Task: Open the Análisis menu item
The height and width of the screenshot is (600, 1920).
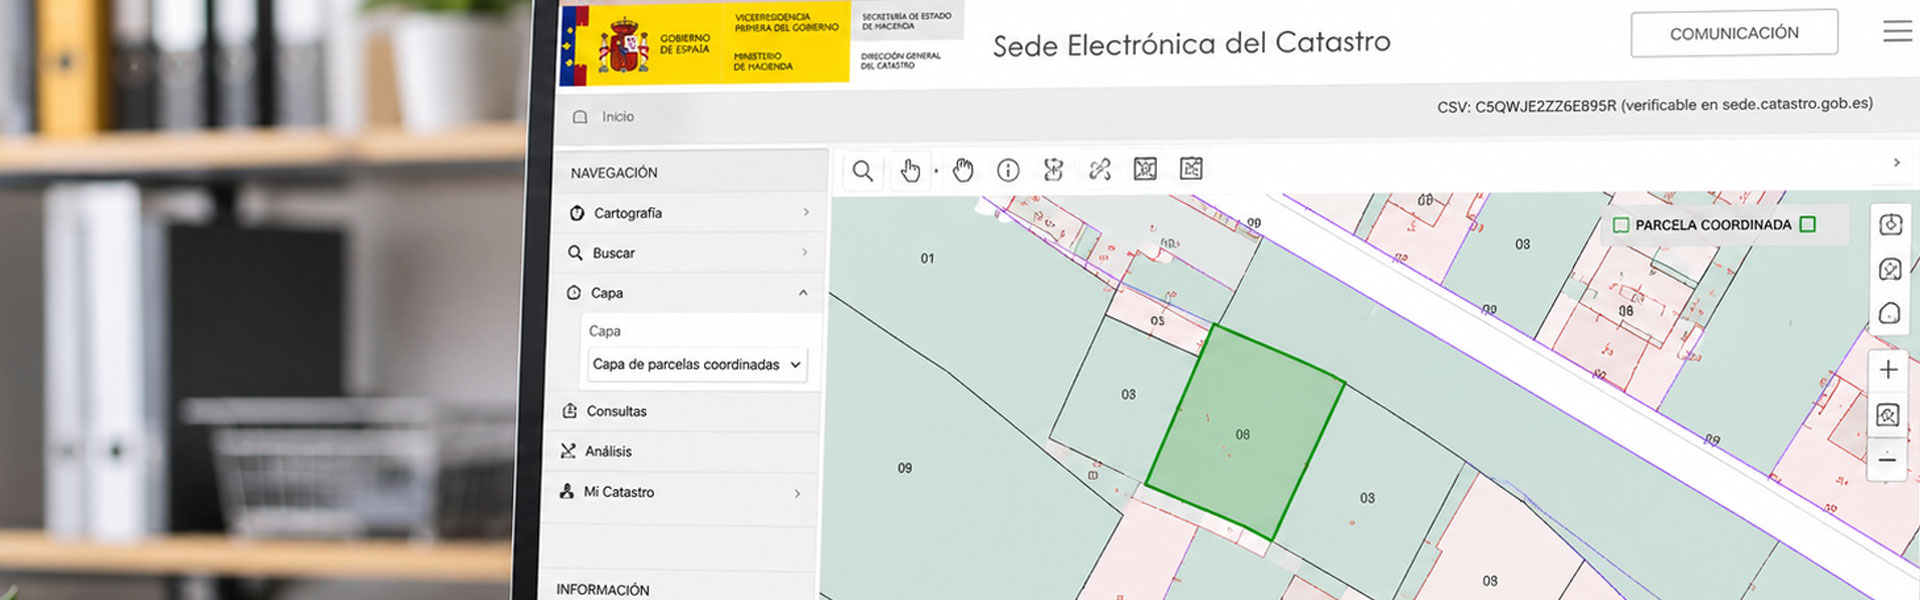Action: tap(683, 451)
